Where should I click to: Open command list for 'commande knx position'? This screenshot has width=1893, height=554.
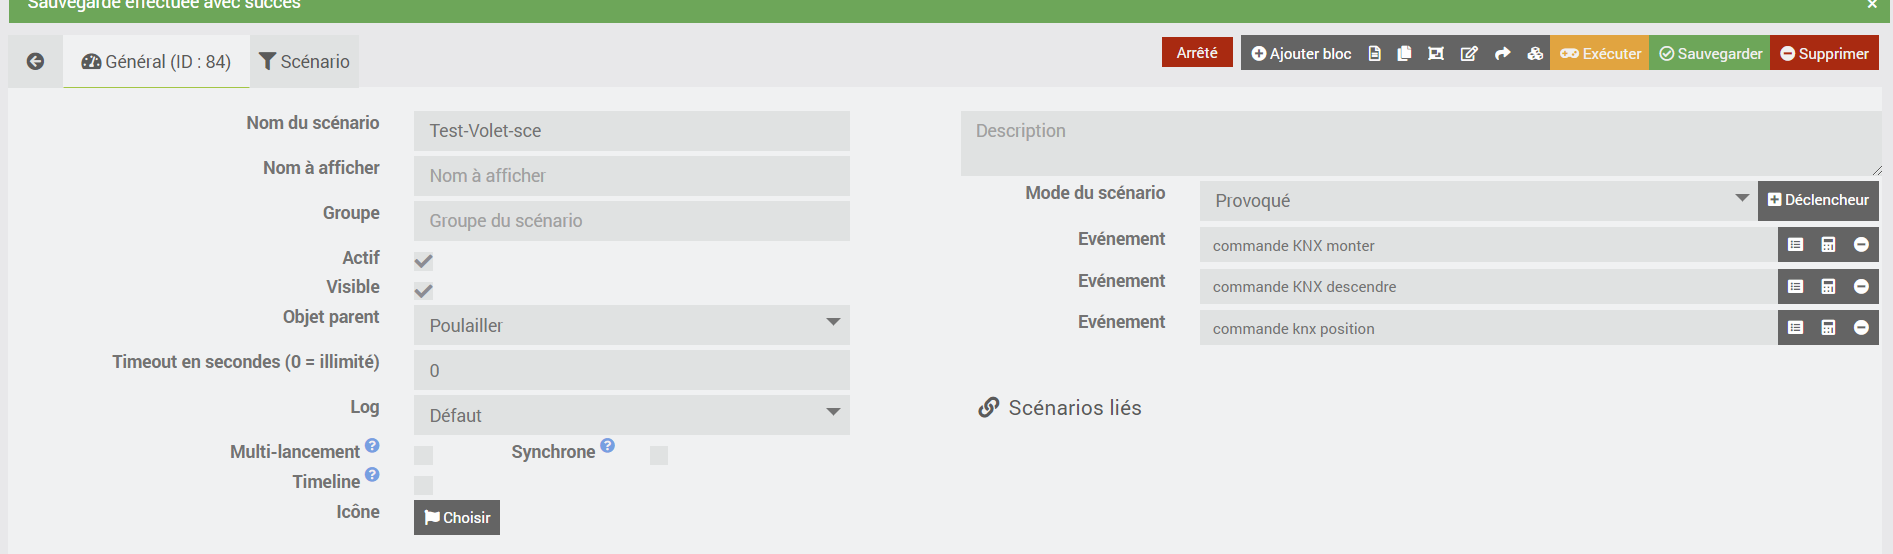[1796, 328]
